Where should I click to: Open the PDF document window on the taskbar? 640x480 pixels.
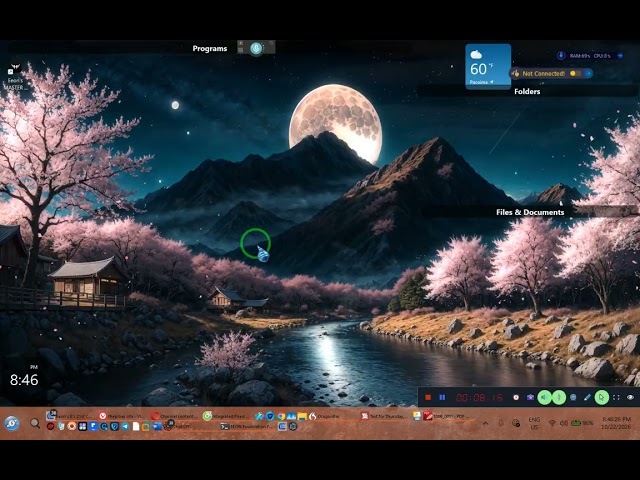tap(447, 416)
